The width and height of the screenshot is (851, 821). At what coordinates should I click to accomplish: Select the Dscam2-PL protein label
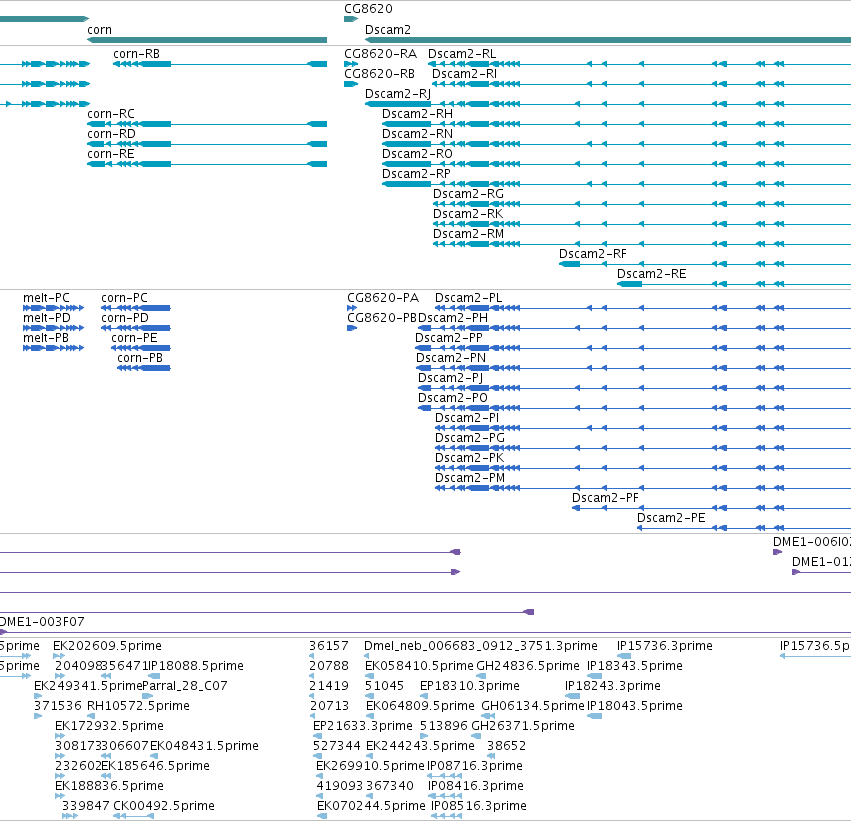pyautogui.click(x=468, y=298)
